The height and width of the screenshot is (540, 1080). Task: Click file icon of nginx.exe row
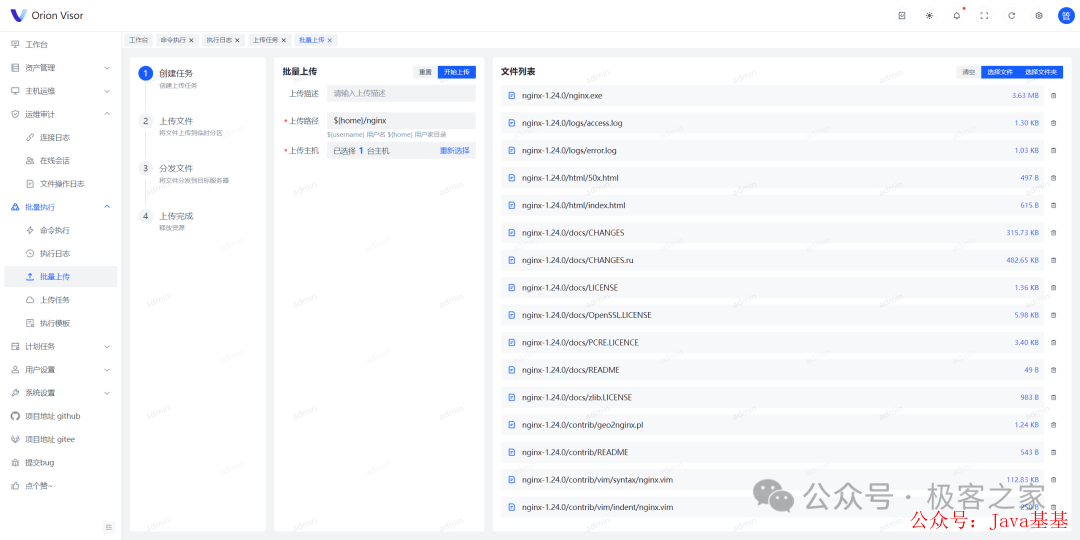pos(512,96)
